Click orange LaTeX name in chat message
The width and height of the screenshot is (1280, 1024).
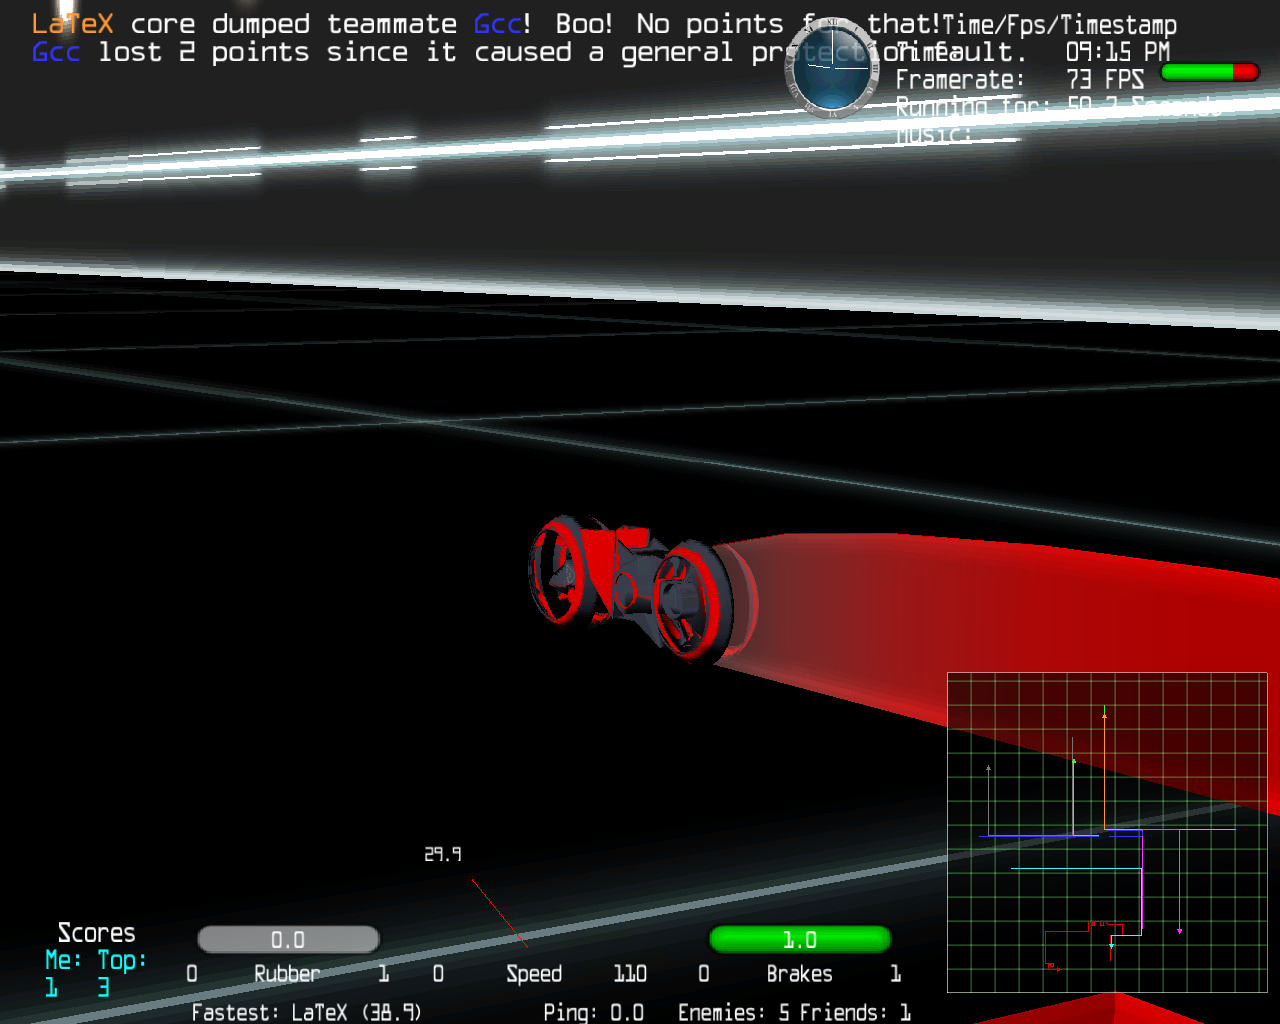pyautogui.click(x=72, y=24)
